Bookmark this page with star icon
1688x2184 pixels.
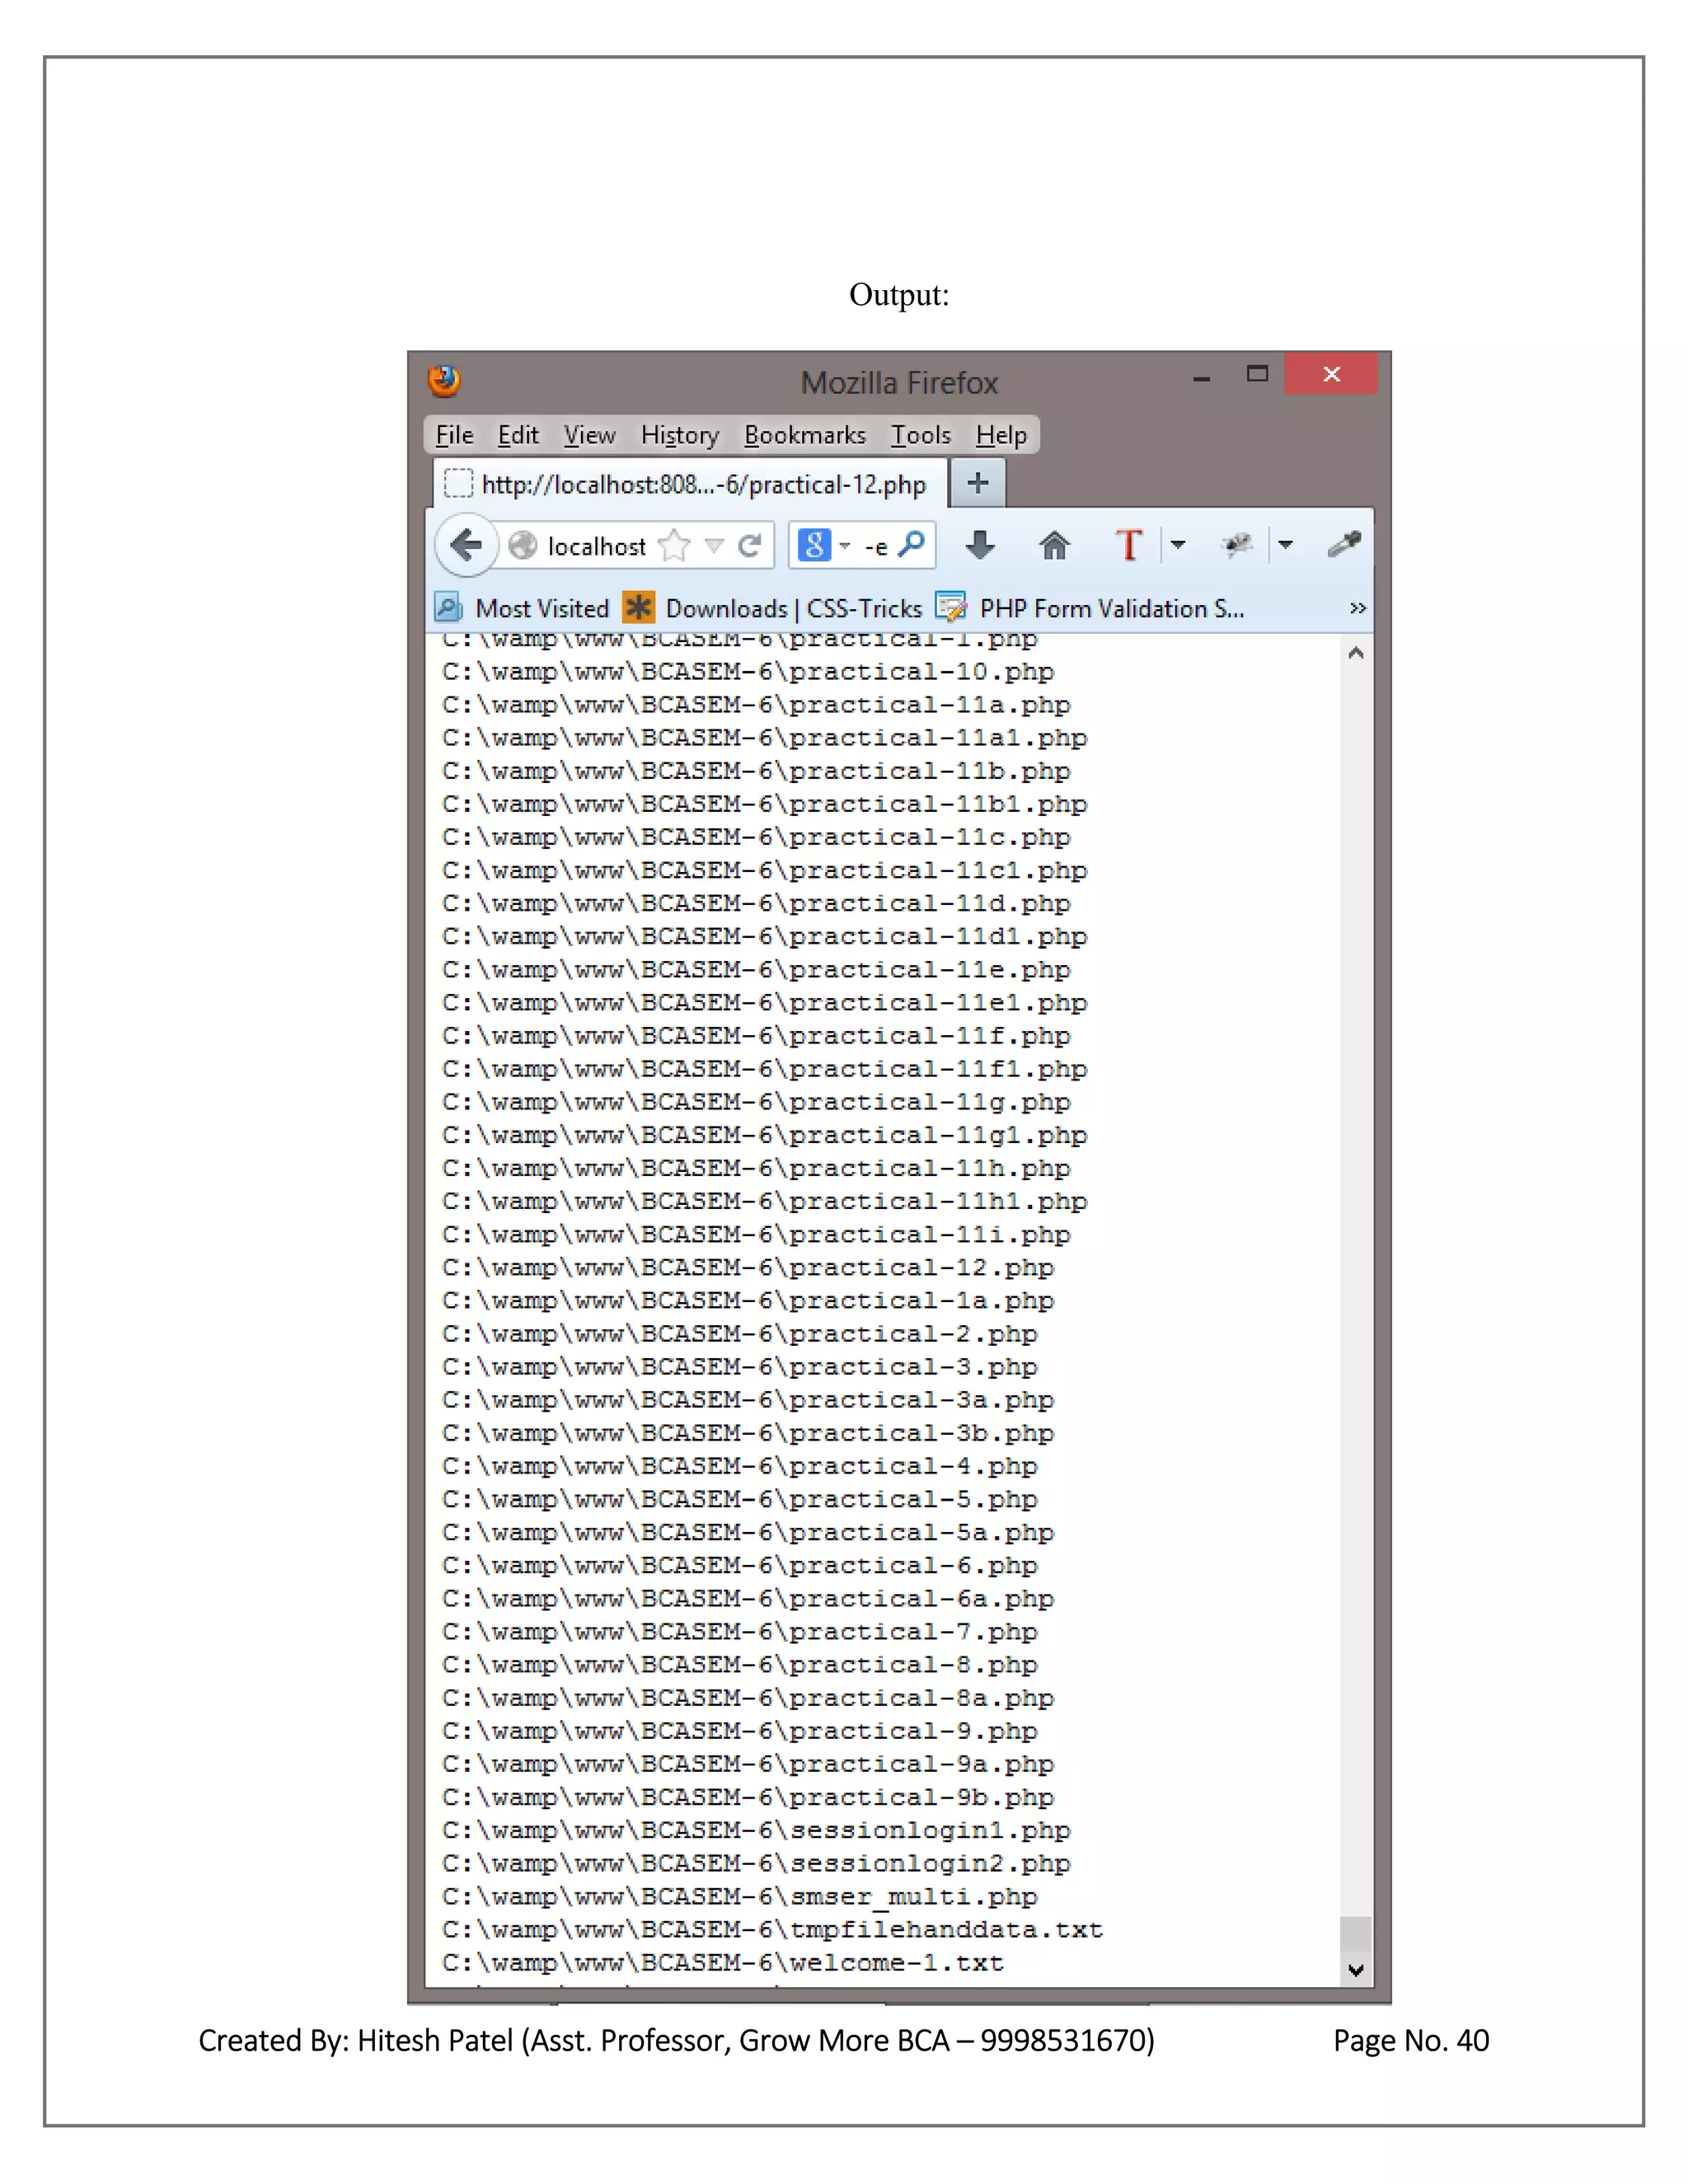click(676, 545)
